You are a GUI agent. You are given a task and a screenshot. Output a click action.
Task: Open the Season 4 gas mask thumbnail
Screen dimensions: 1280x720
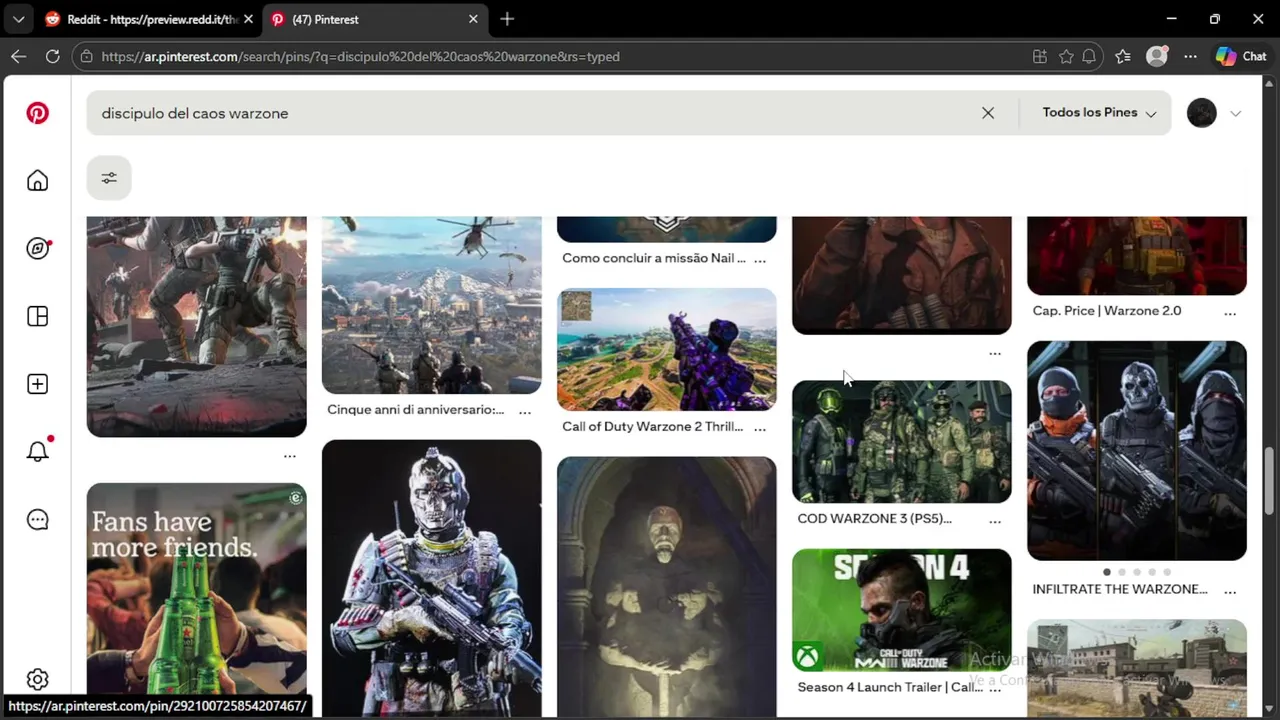pos(902,610)
